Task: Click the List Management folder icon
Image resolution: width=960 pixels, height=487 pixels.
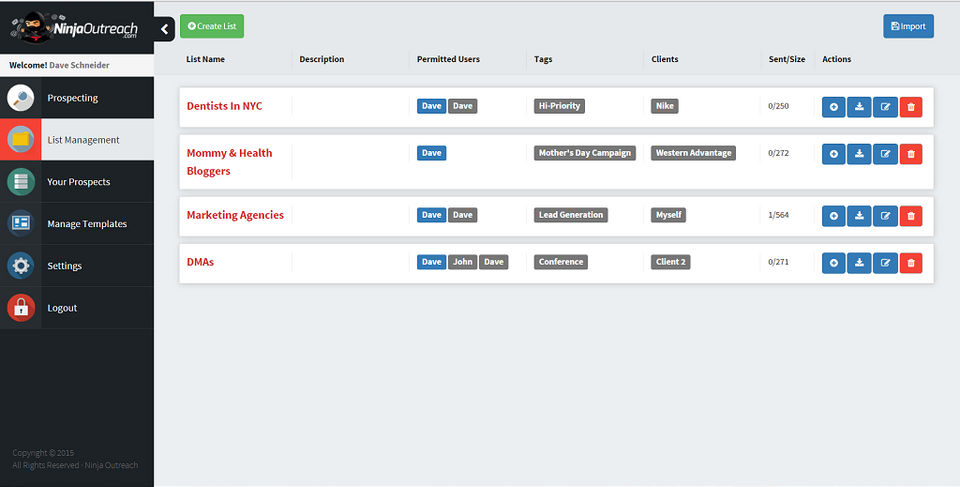Action: 21,140
